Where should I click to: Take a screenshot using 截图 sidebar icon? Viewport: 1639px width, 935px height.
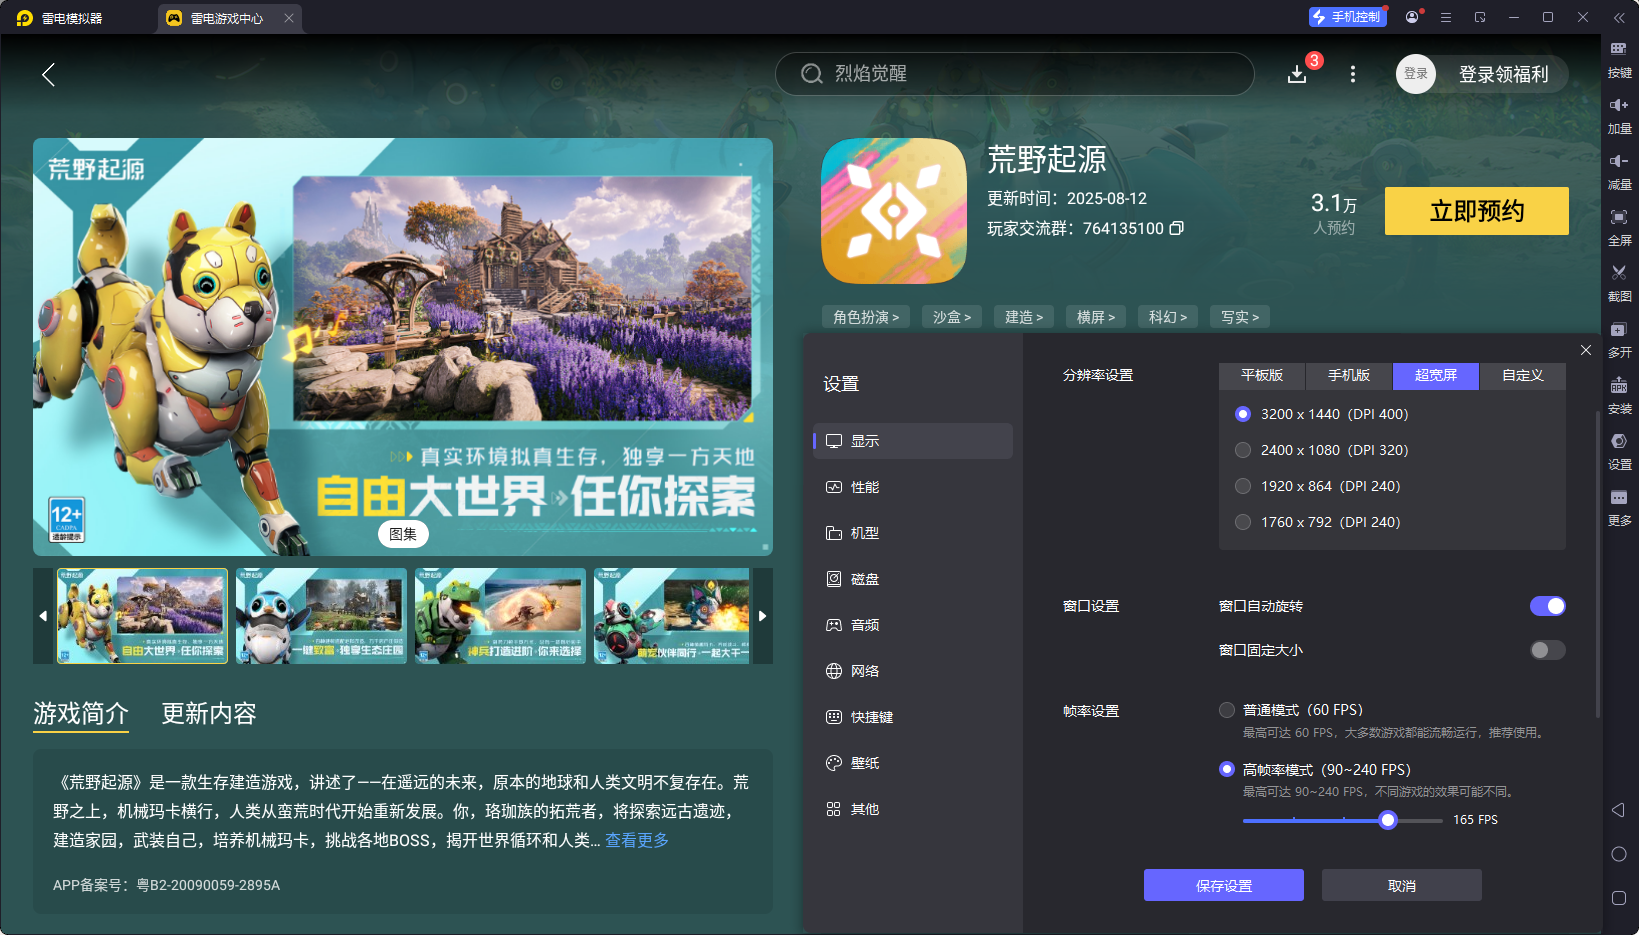click(x=1620, y=282)
